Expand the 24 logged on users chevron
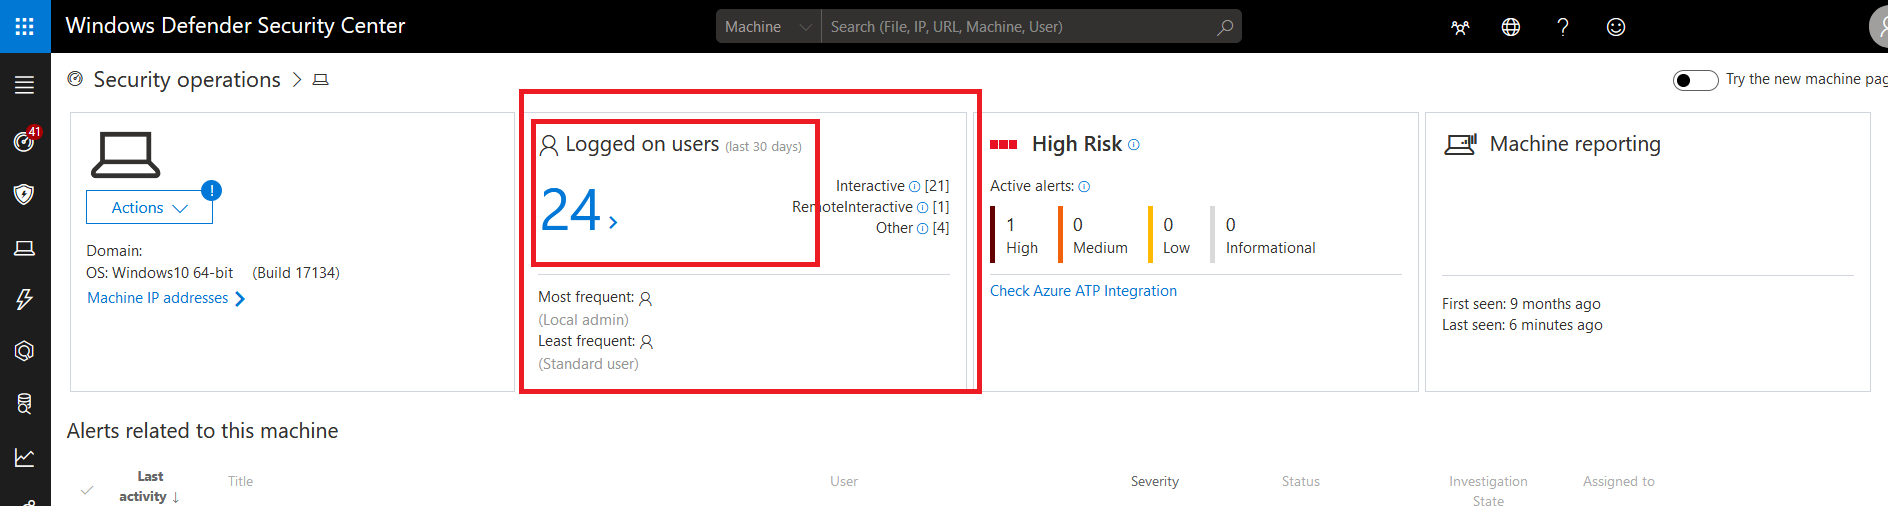 click(x=613, y=222)
